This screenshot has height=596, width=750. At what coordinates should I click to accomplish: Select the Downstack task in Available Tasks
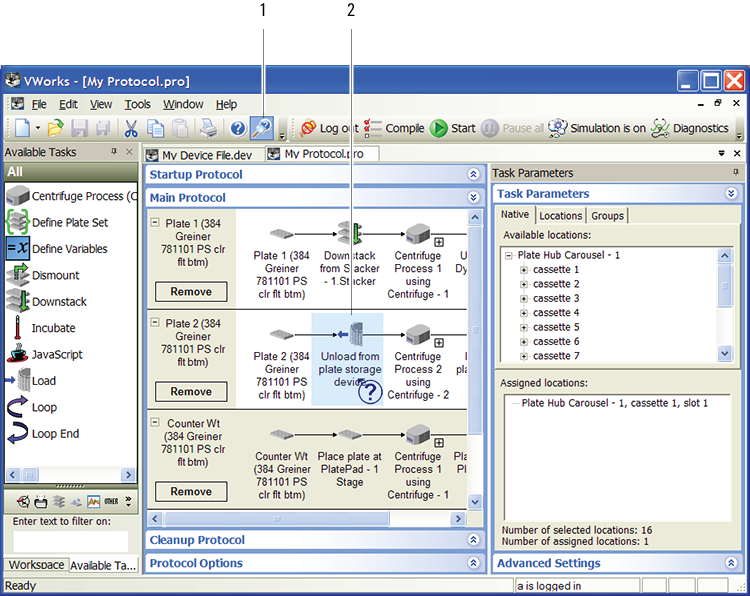tap(47, 301)
